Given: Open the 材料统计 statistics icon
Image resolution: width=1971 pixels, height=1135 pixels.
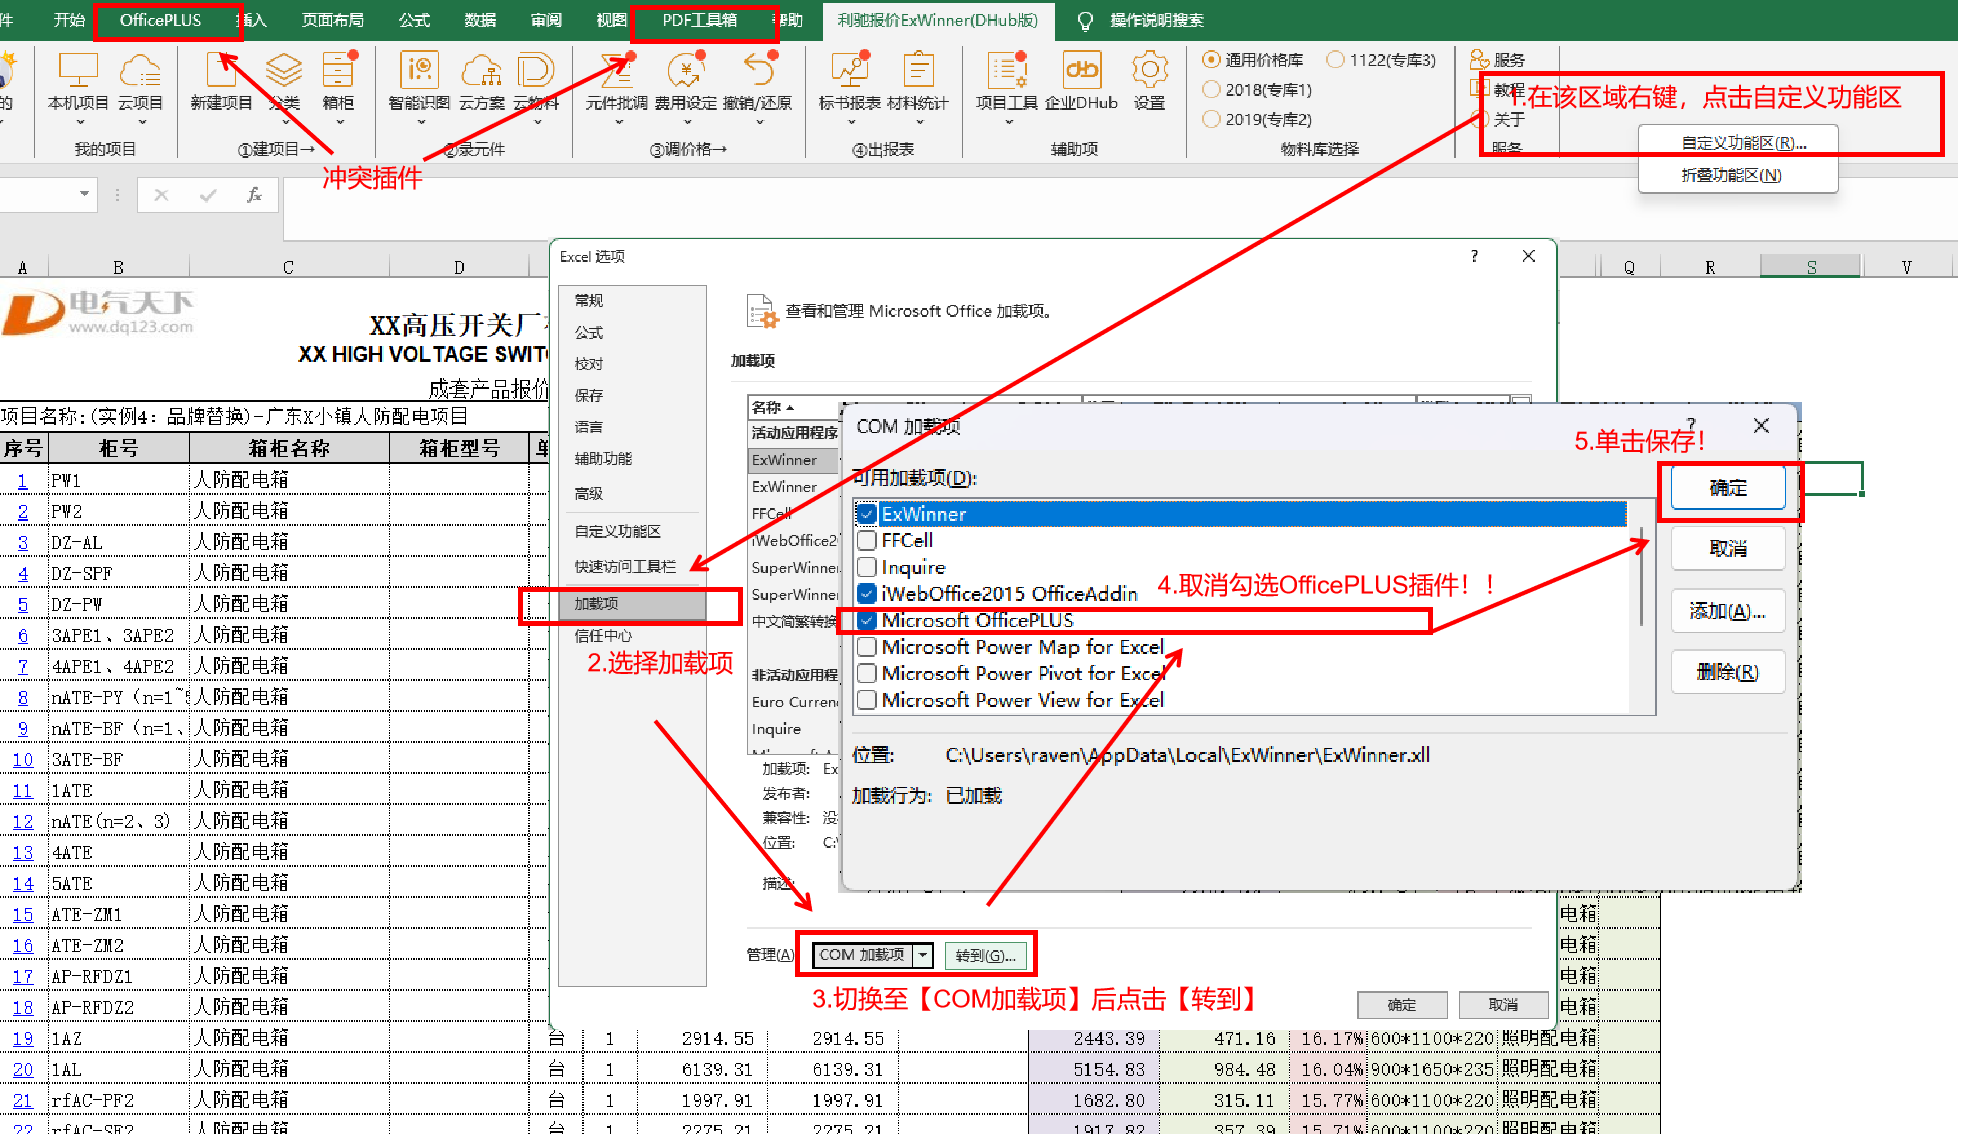Looking at the screenshot, I should click(917, 71).
